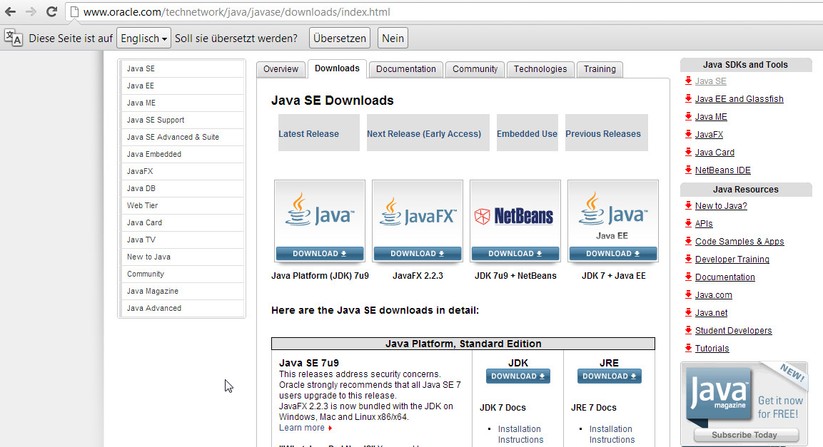823x447 pixels.
Task: Click the red download arrow beside Java Card
Action: (x=688, y=153)
